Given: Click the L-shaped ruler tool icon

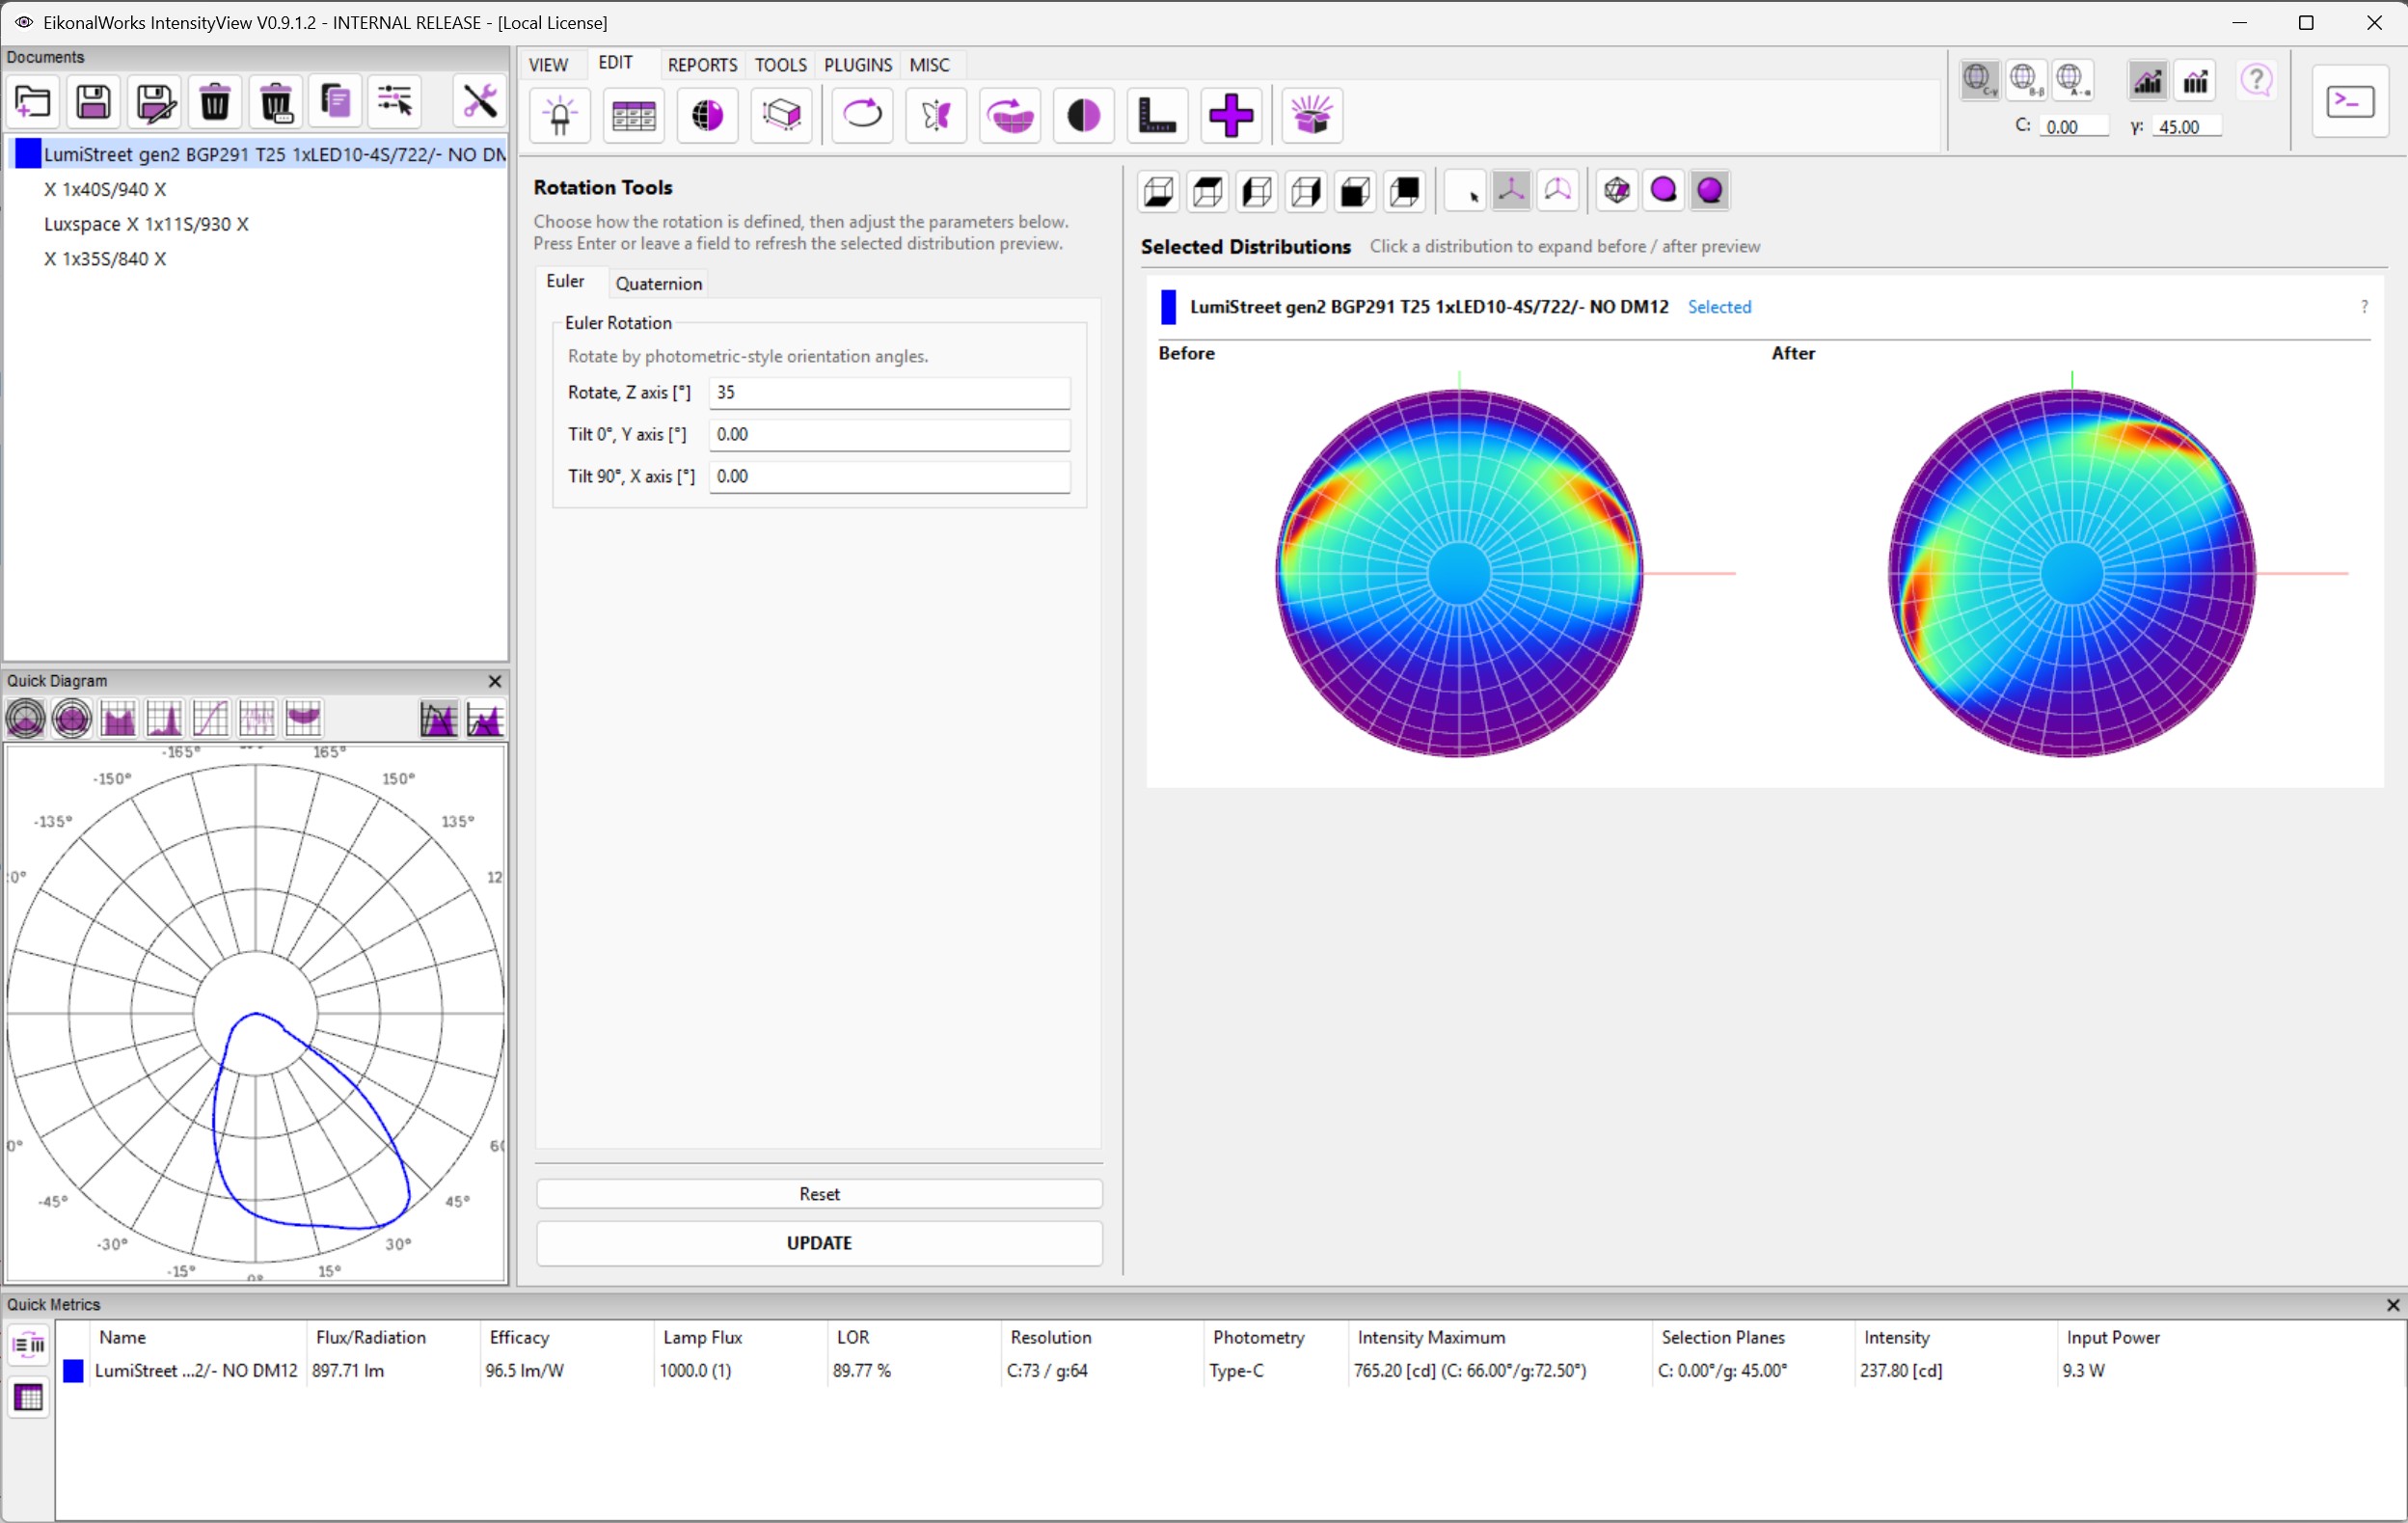Looking at the screenshot, I should 1158,115.
